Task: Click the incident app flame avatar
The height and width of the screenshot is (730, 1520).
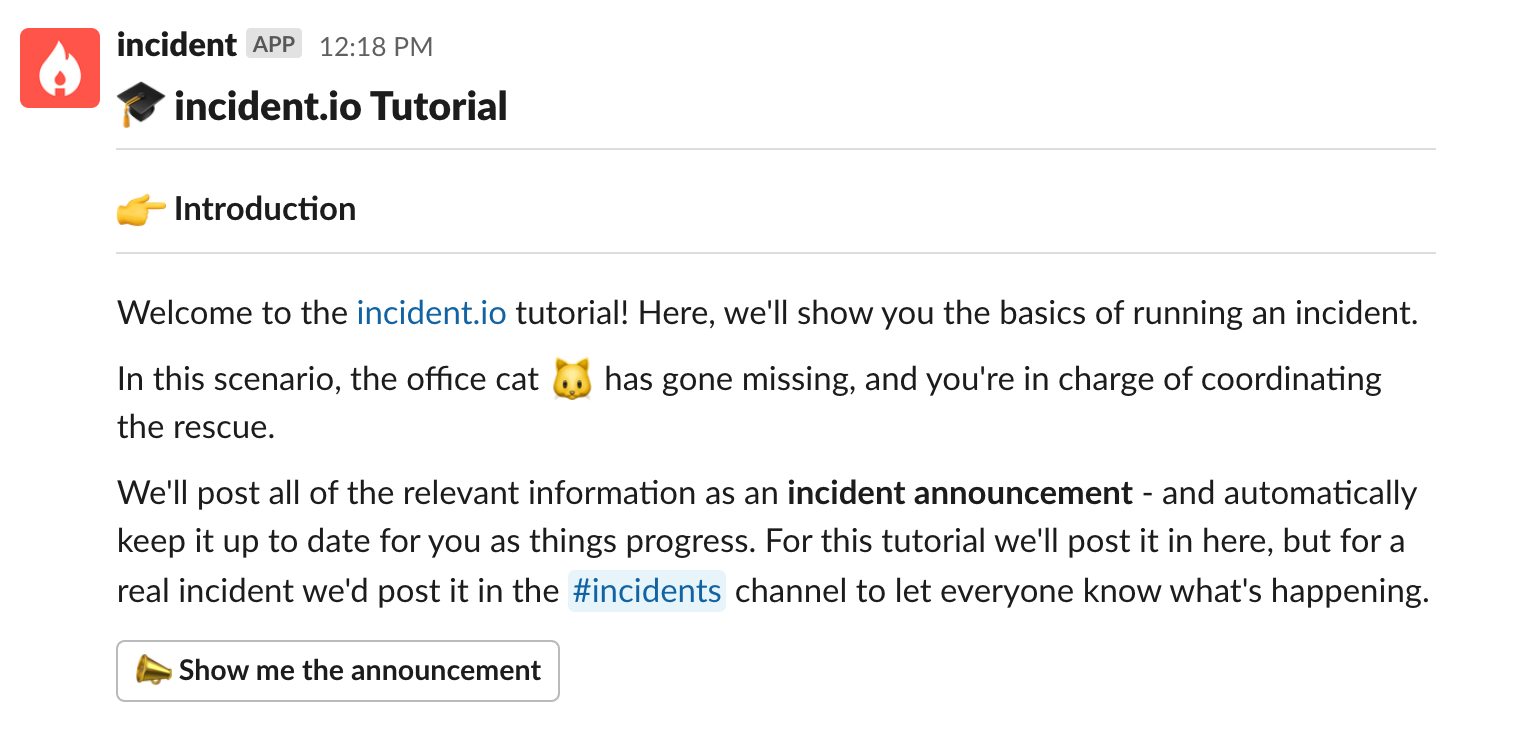Action: coord(60,68)
